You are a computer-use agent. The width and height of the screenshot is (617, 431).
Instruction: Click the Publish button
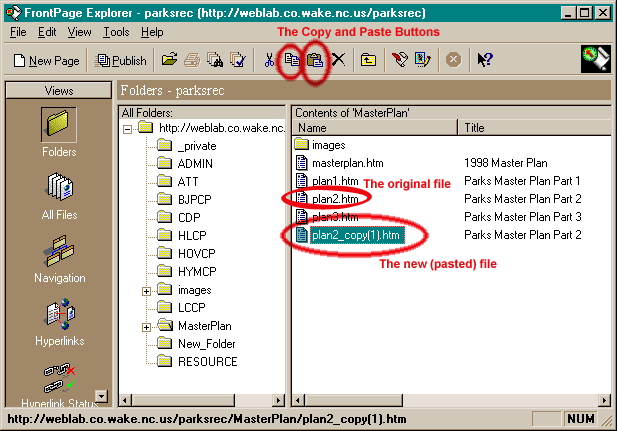pyautogui.click(x=121, y=60)
